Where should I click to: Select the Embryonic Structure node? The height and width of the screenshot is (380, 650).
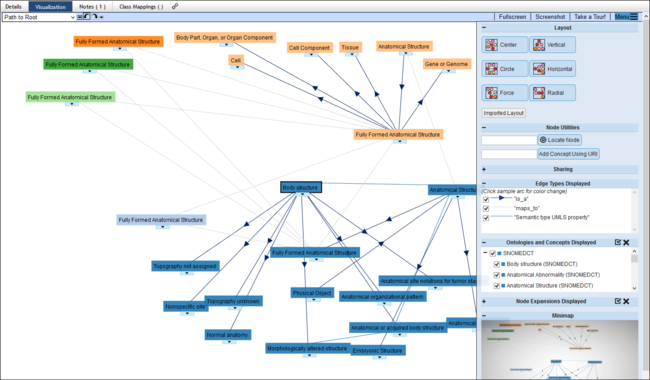(x=378, y=351)
